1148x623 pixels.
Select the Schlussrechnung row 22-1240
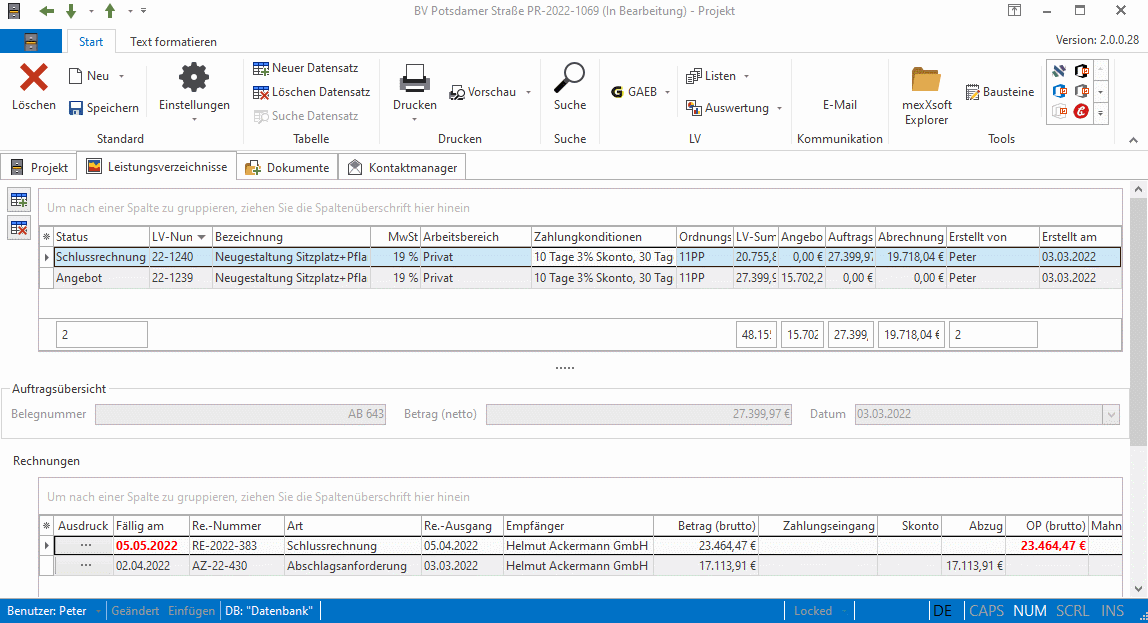[x=587, y=257]
